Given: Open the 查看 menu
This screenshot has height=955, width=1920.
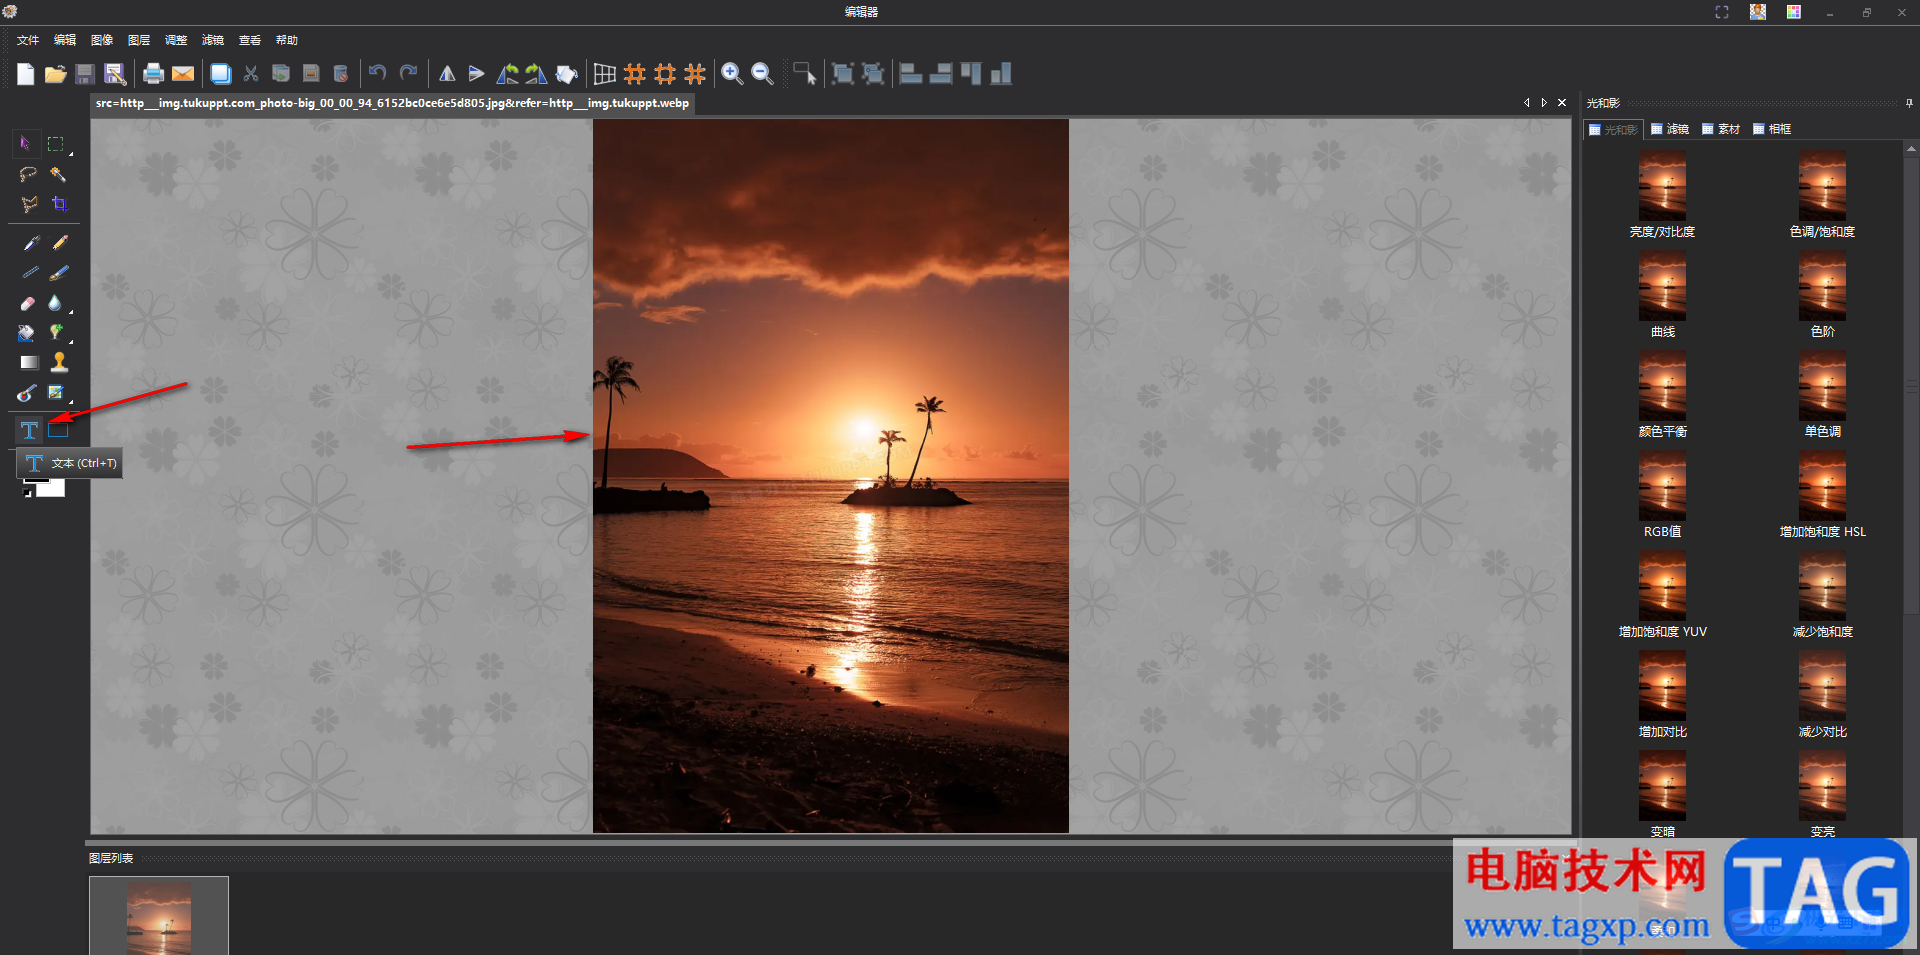Looking at the screenshot, I should click(250, 40).
